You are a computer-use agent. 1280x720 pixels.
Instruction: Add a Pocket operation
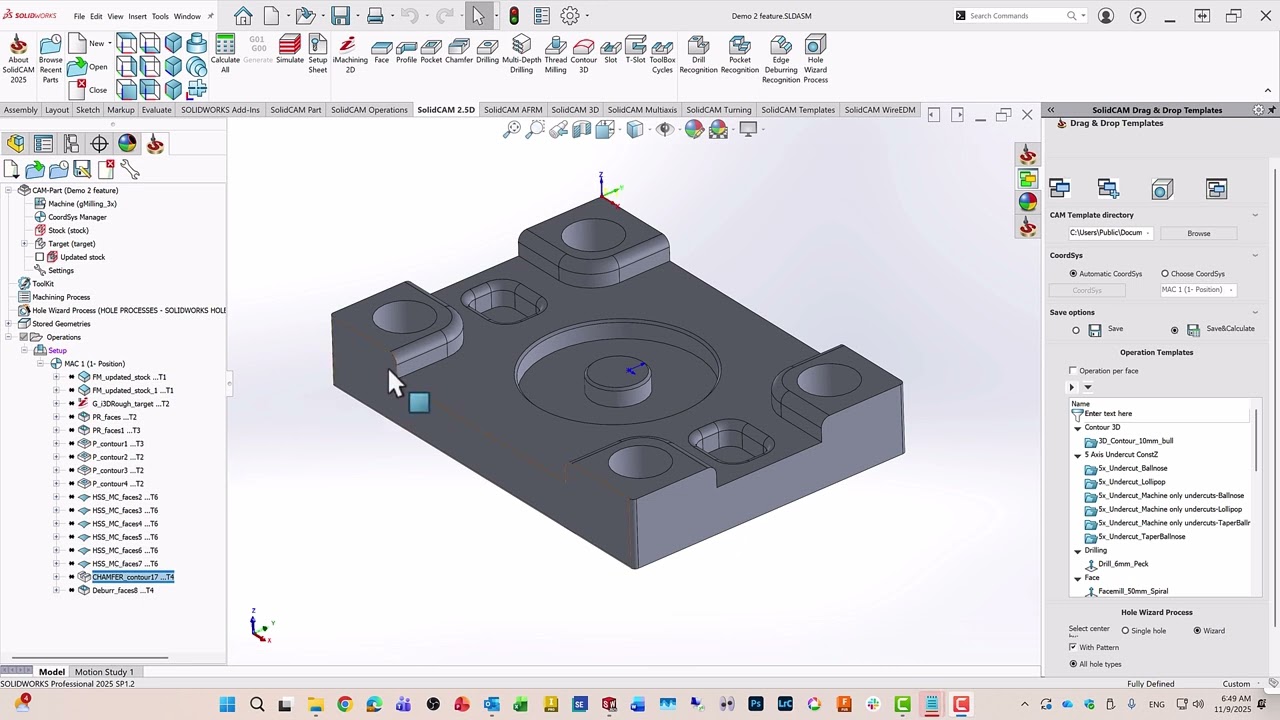point(431,51)
